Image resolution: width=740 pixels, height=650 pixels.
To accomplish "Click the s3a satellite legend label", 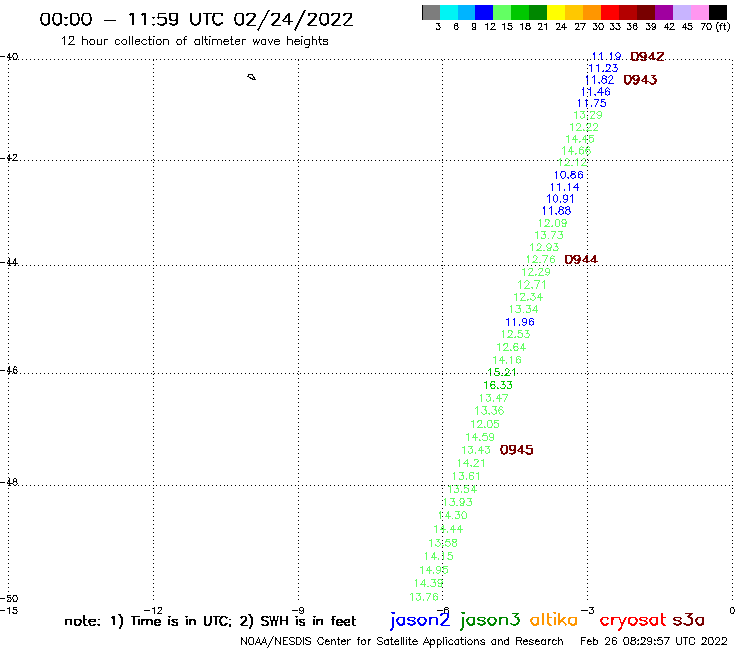I will click(689, 620).
